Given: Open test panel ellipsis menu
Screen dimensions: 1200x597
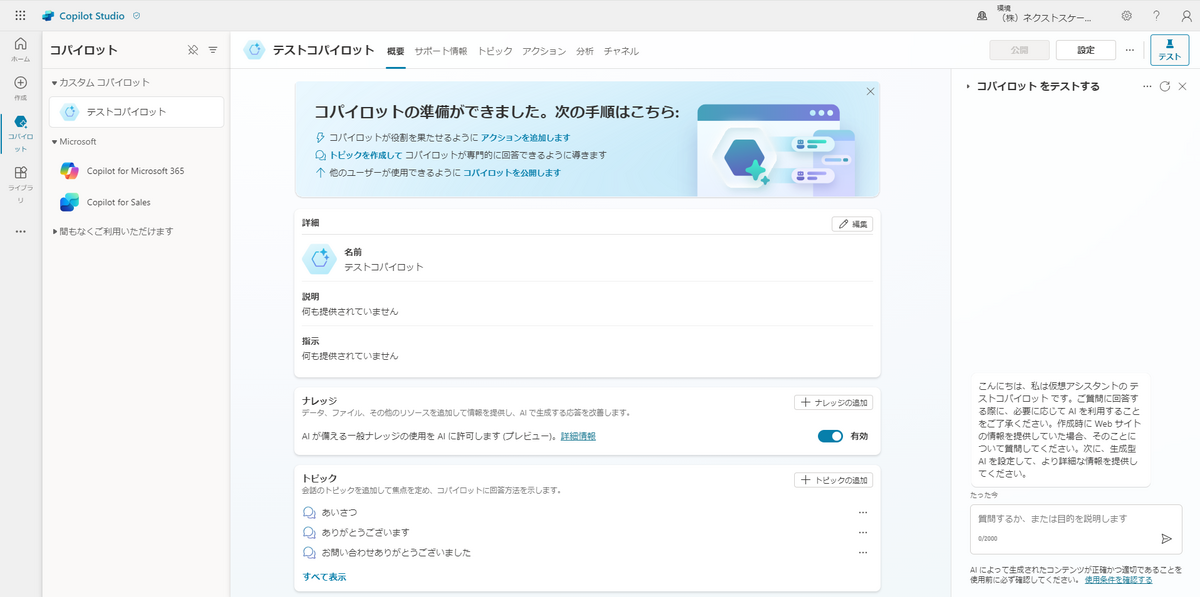Looking at the screenshot, I should (1147, 87).
